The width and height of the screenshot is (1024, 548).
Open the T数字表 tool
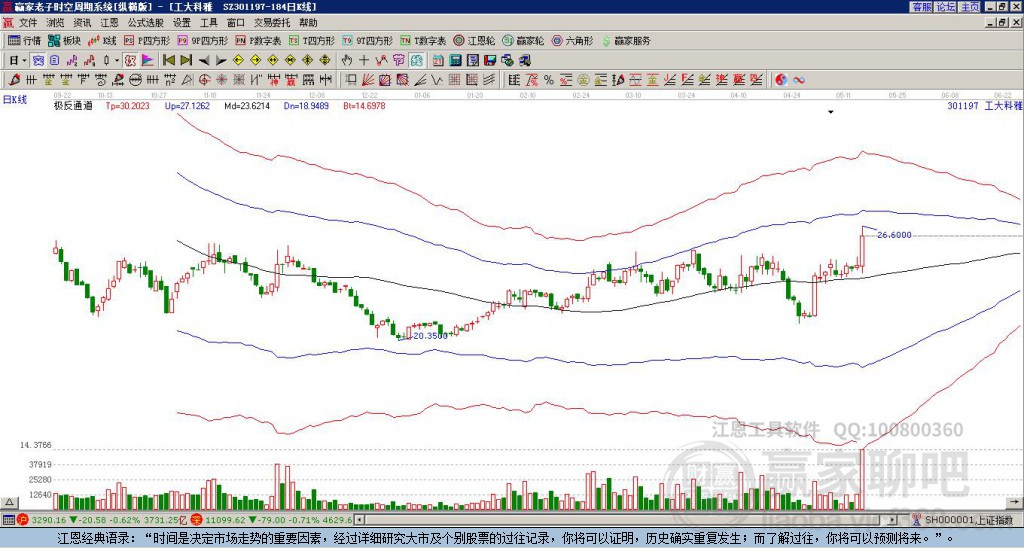[x=423, y=40]
